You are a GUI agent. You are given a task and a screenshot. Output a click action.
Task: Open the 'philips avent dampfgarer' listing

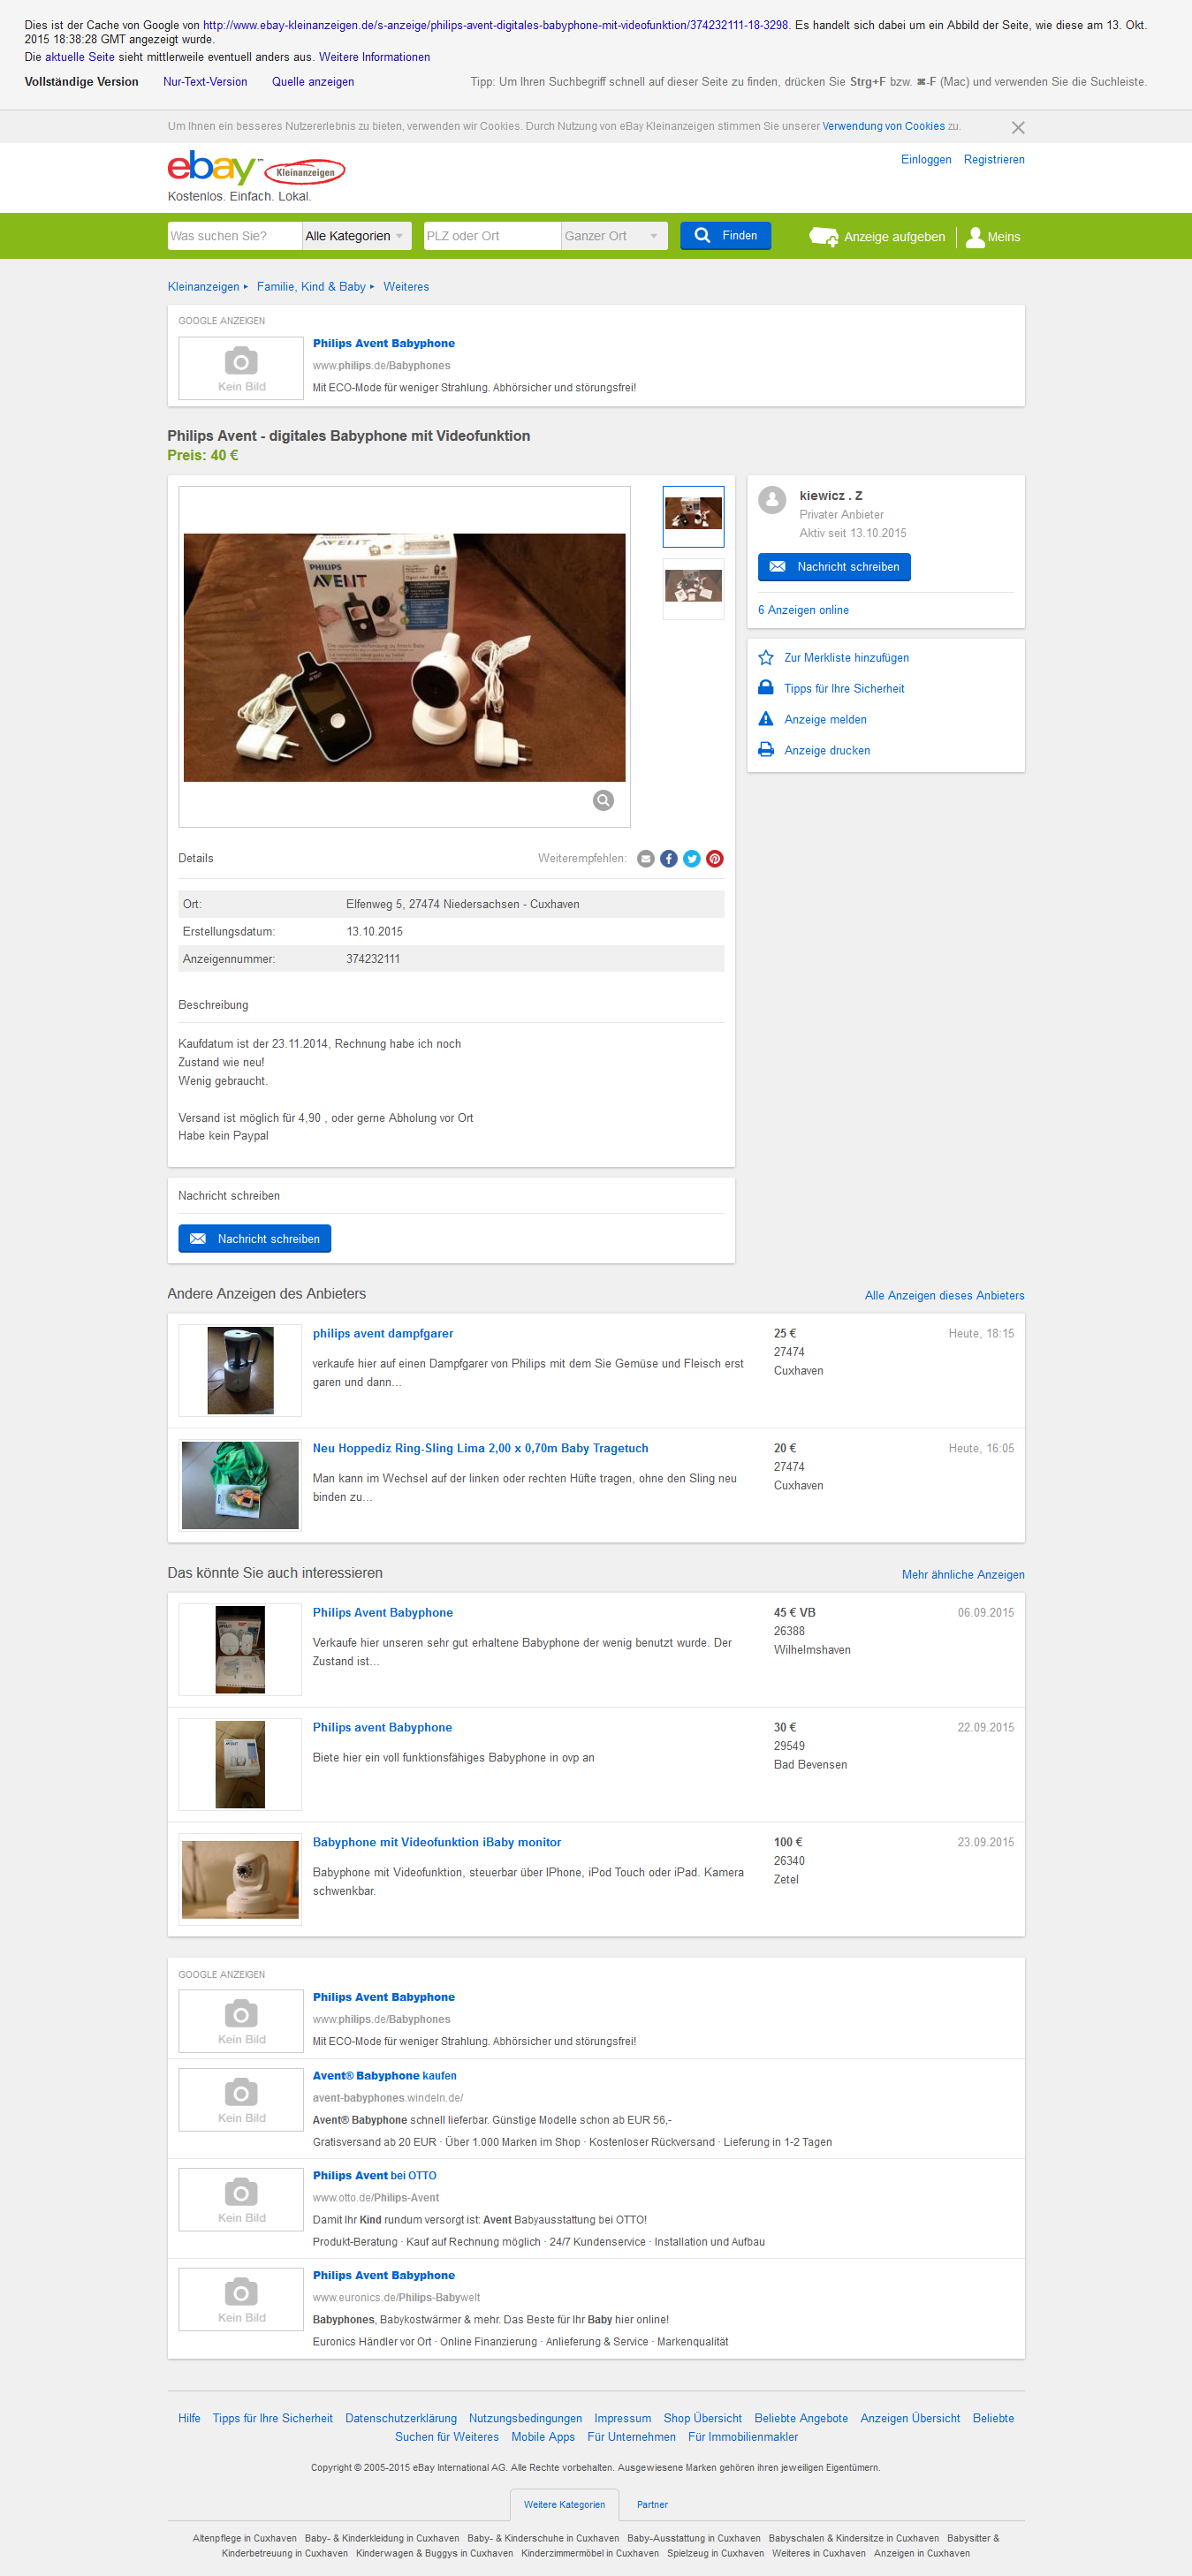pyautogui.click(x=383, y=1334)
